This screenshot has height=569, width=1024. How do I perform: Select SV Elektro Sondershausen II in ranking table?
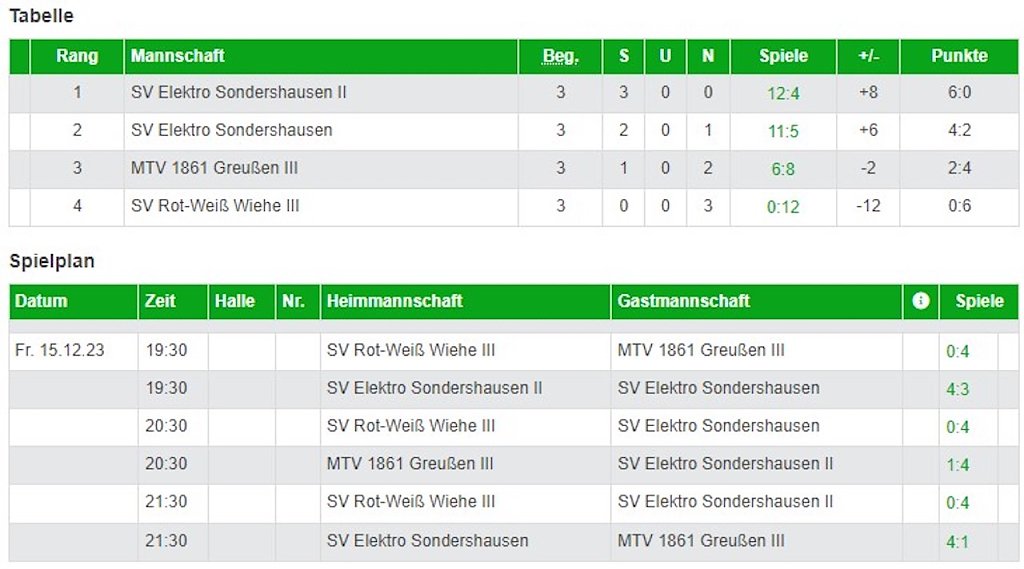[239, 92]
